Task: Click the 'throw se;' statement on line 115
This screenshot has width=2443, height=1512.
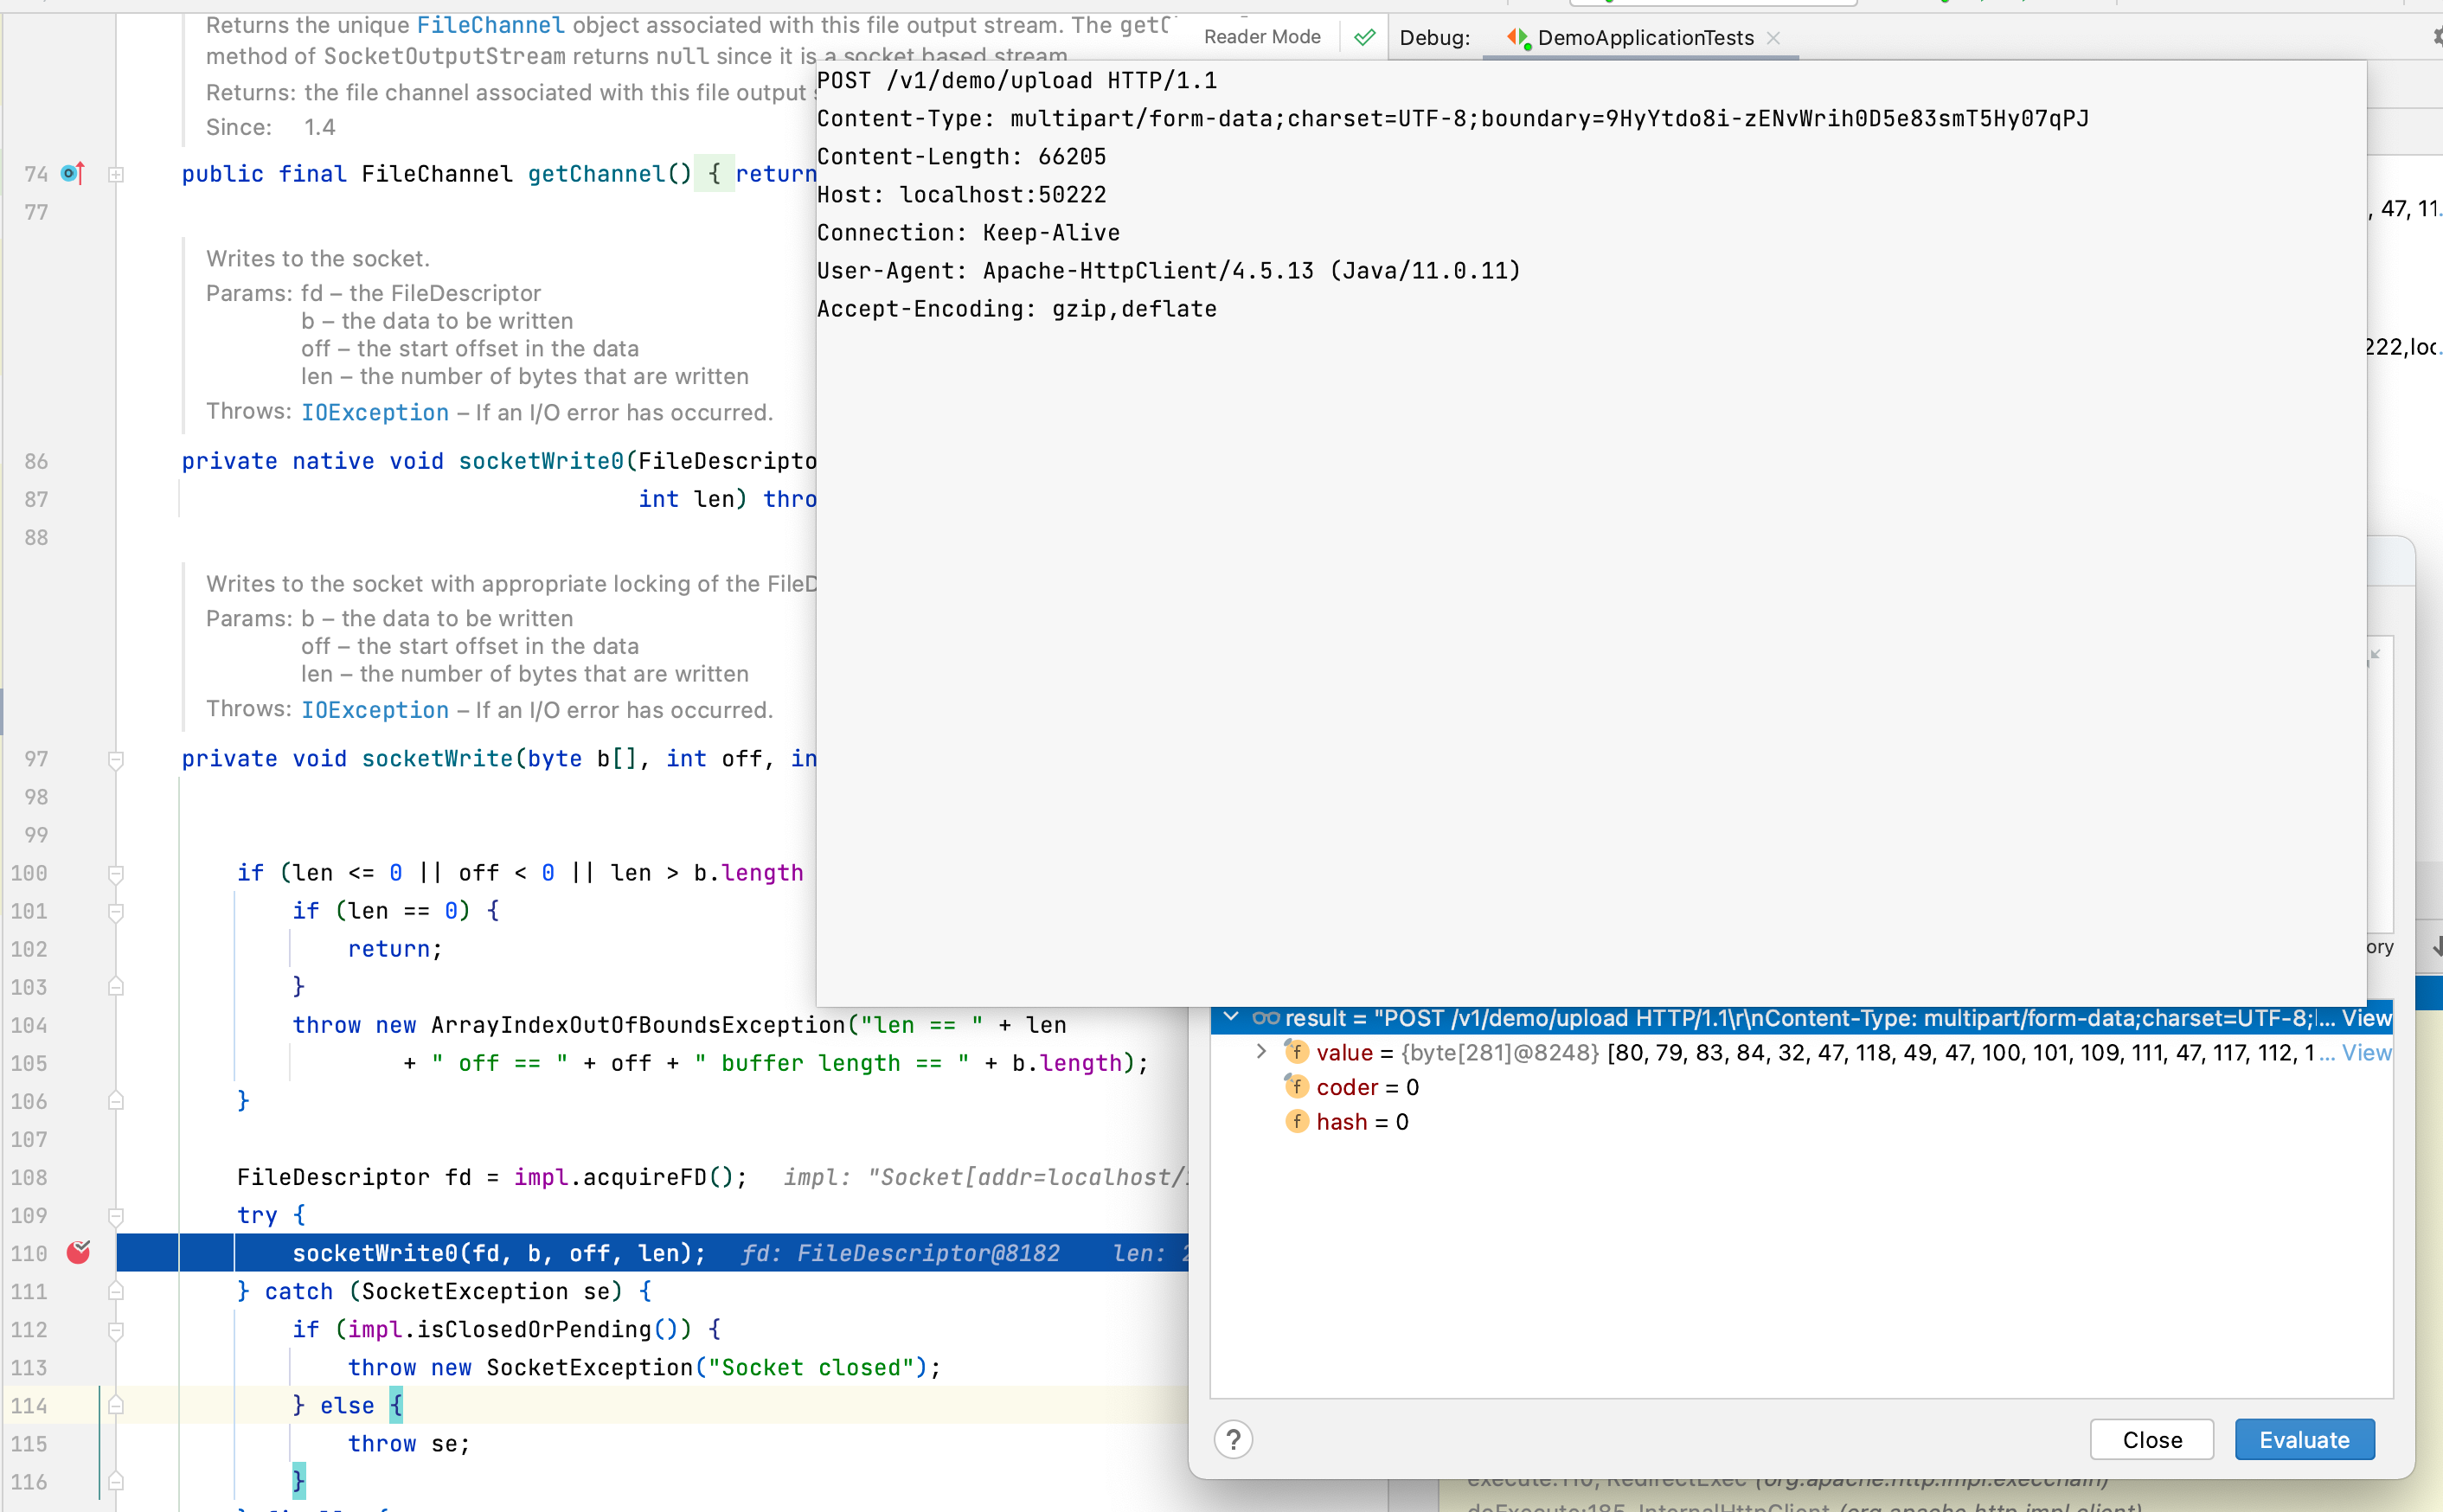Action: [408, 1443]
